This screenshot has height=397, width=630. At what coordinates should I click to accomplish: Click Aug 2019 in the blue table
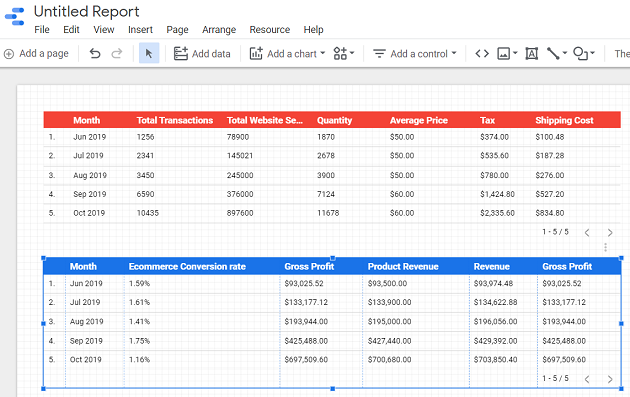click(x=86, y=321)
